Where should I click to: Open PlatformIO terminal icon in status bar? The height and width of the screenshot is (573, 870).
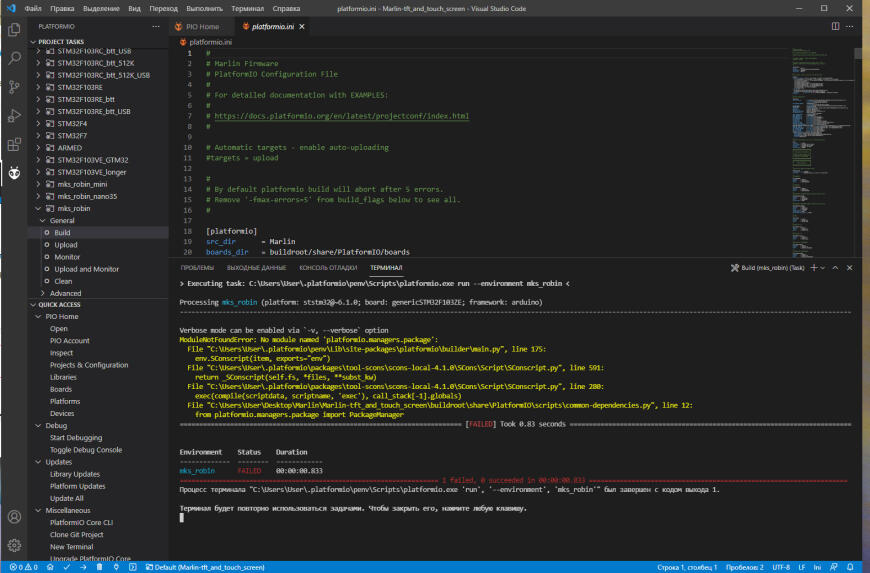[x=133, y=567]
